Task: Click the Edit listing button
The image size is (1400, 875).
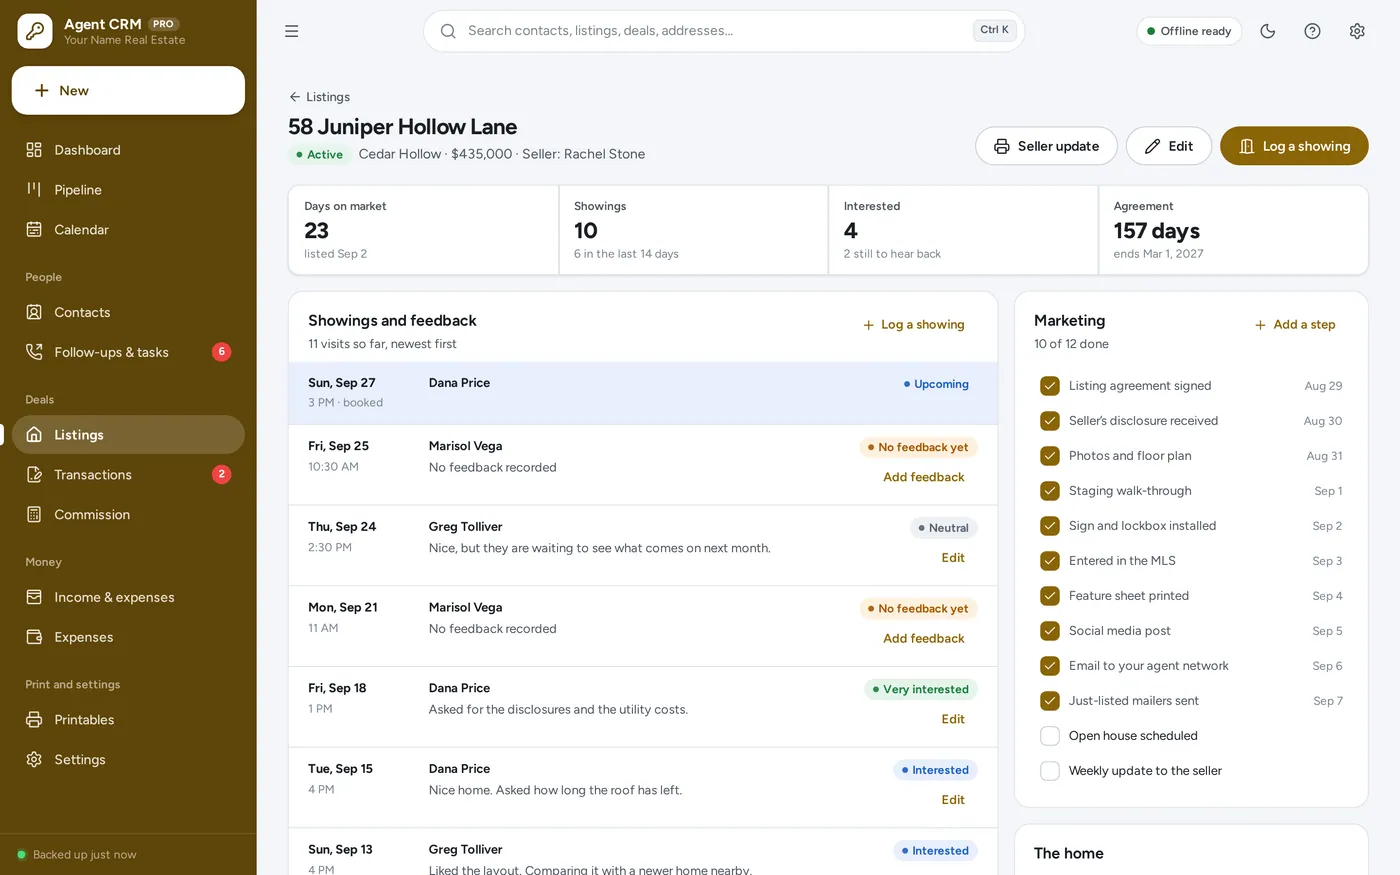Action: click(1169, 146)
